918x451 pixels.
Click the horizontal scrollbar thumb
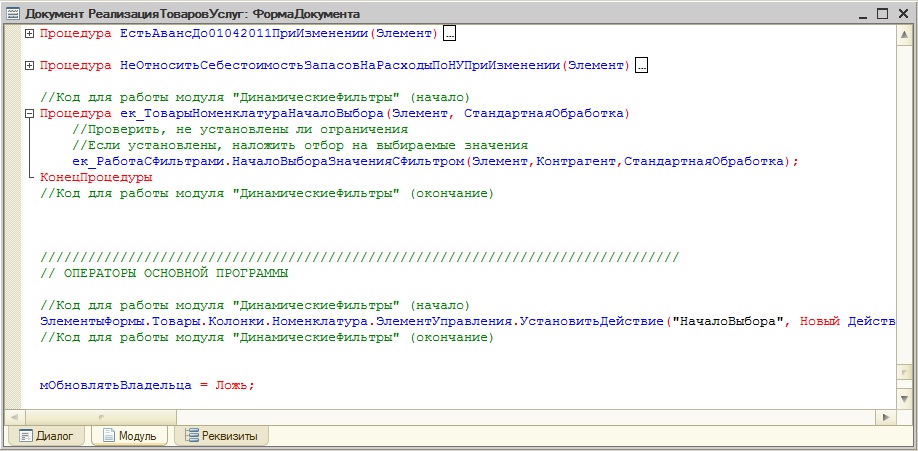[x=100, y=417]
